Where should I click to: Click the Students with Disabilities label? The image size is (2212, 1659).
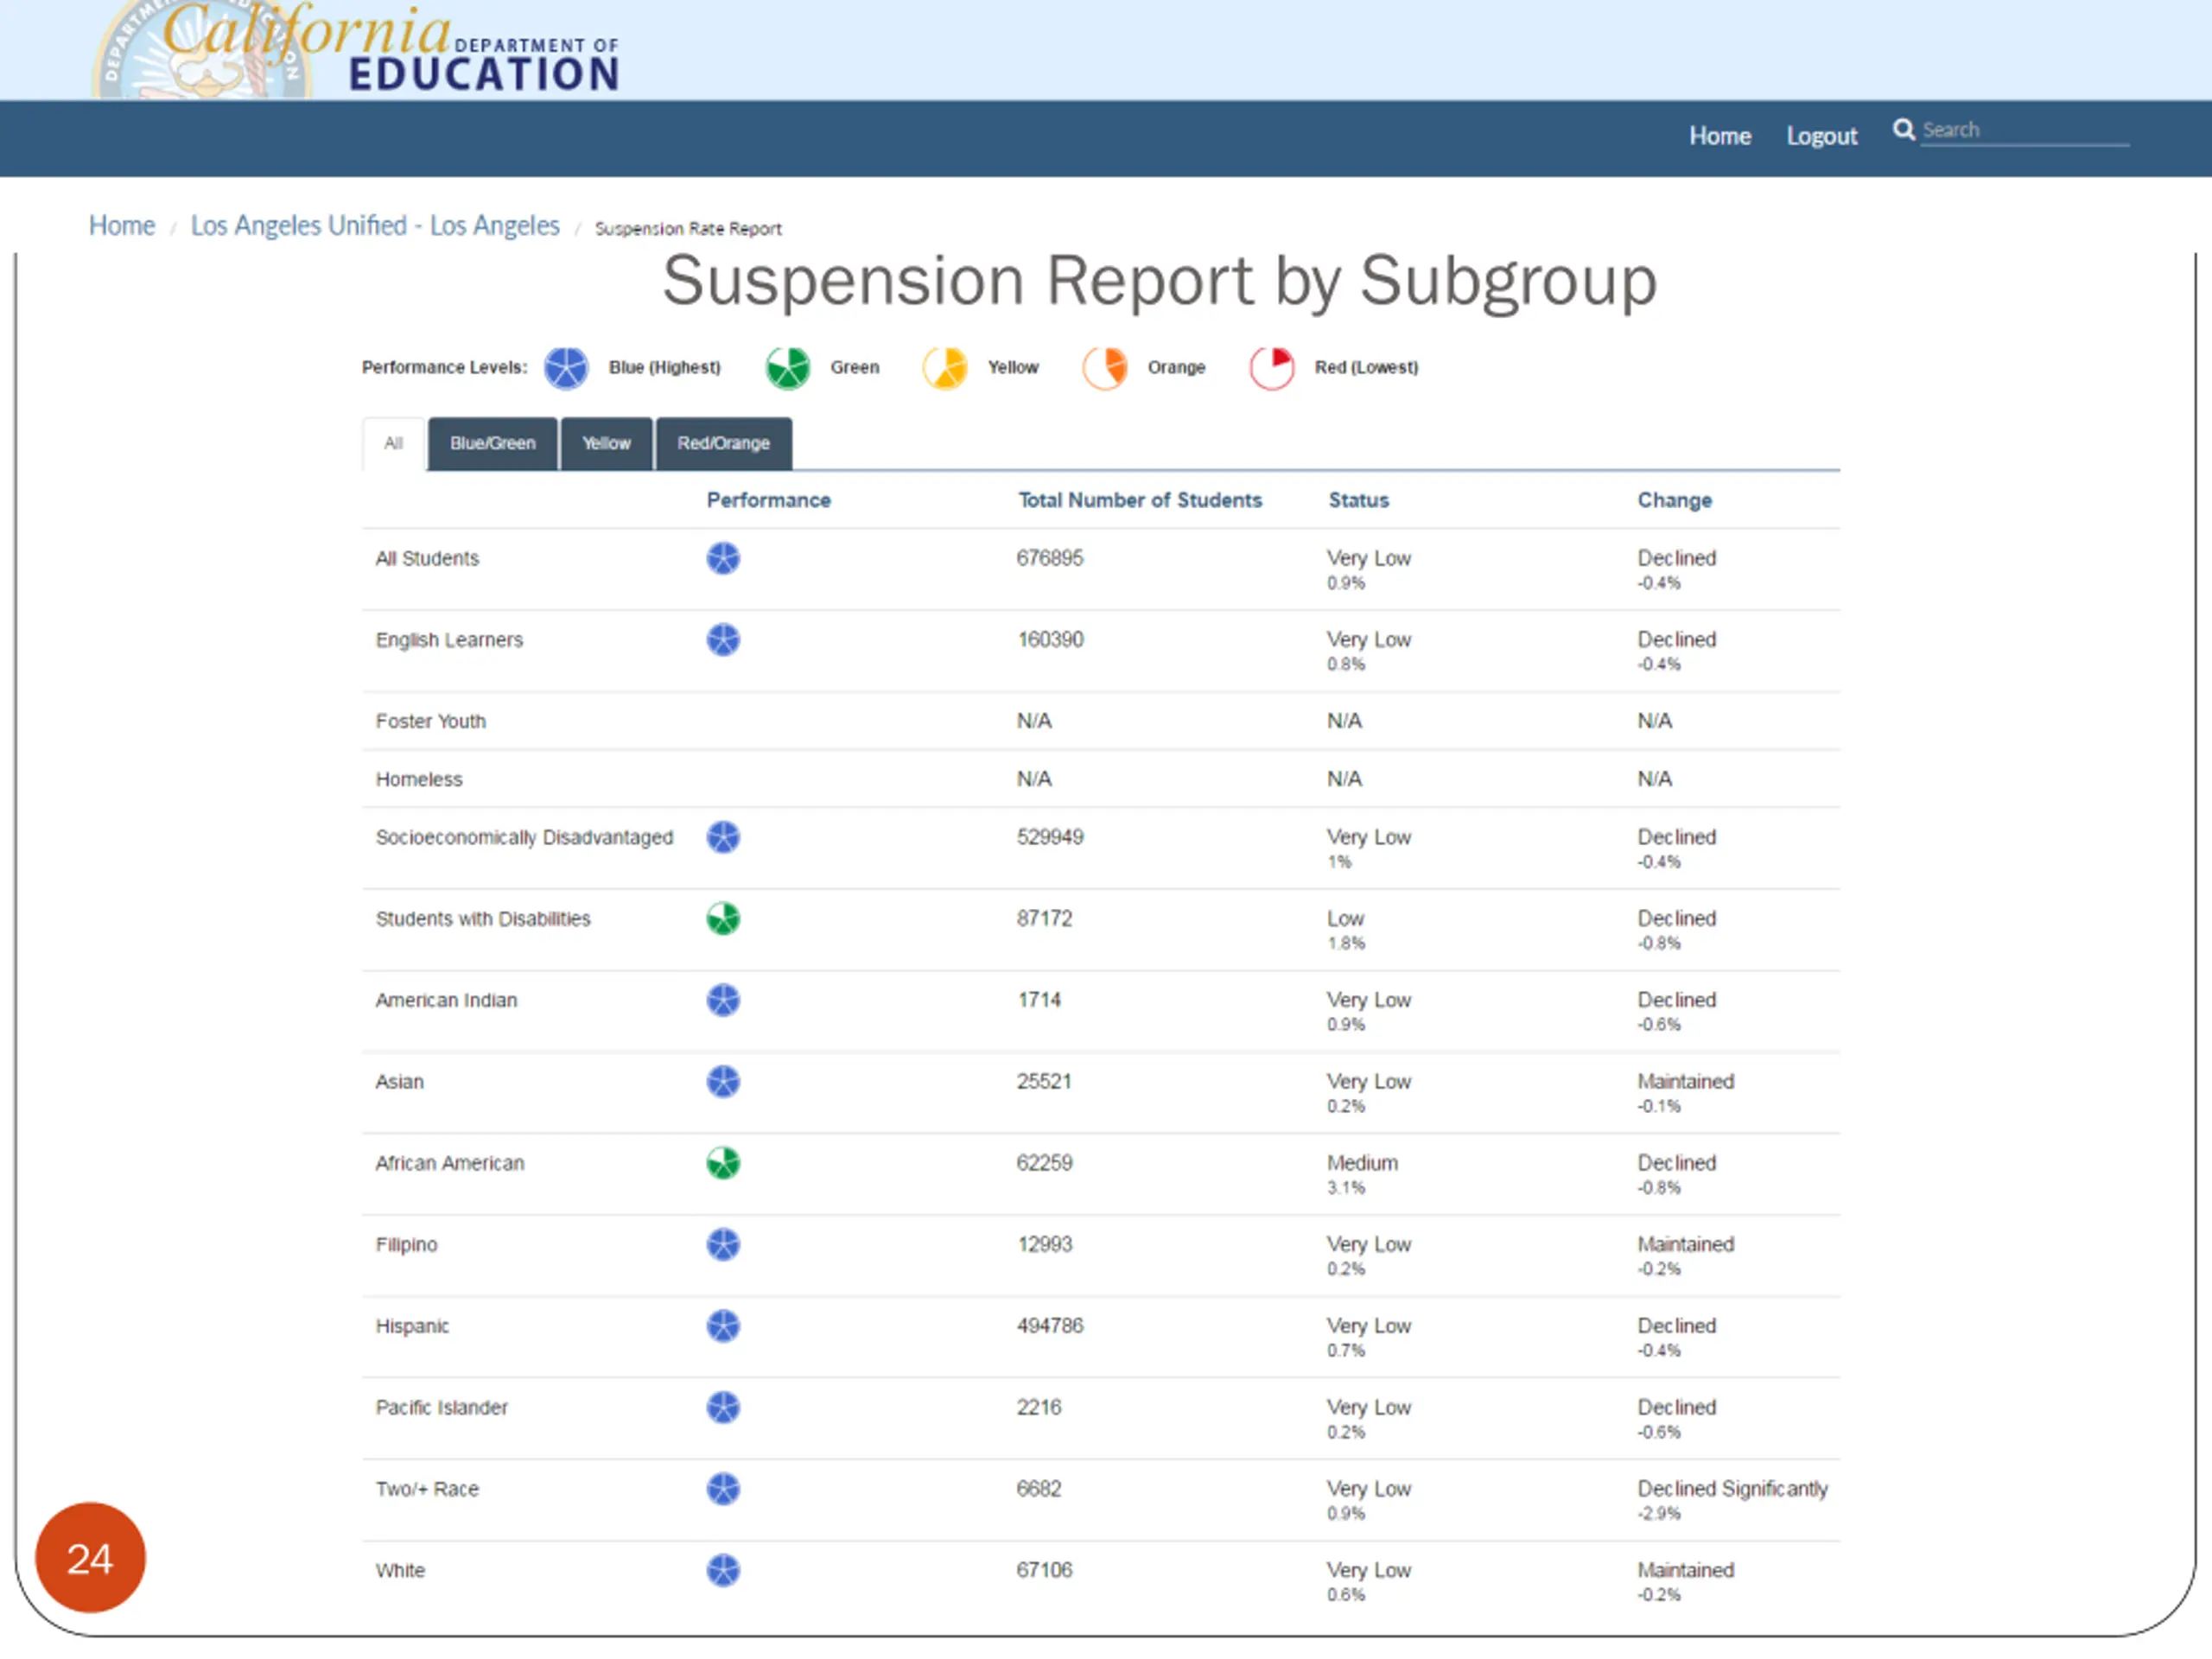[x=483, y=918]
